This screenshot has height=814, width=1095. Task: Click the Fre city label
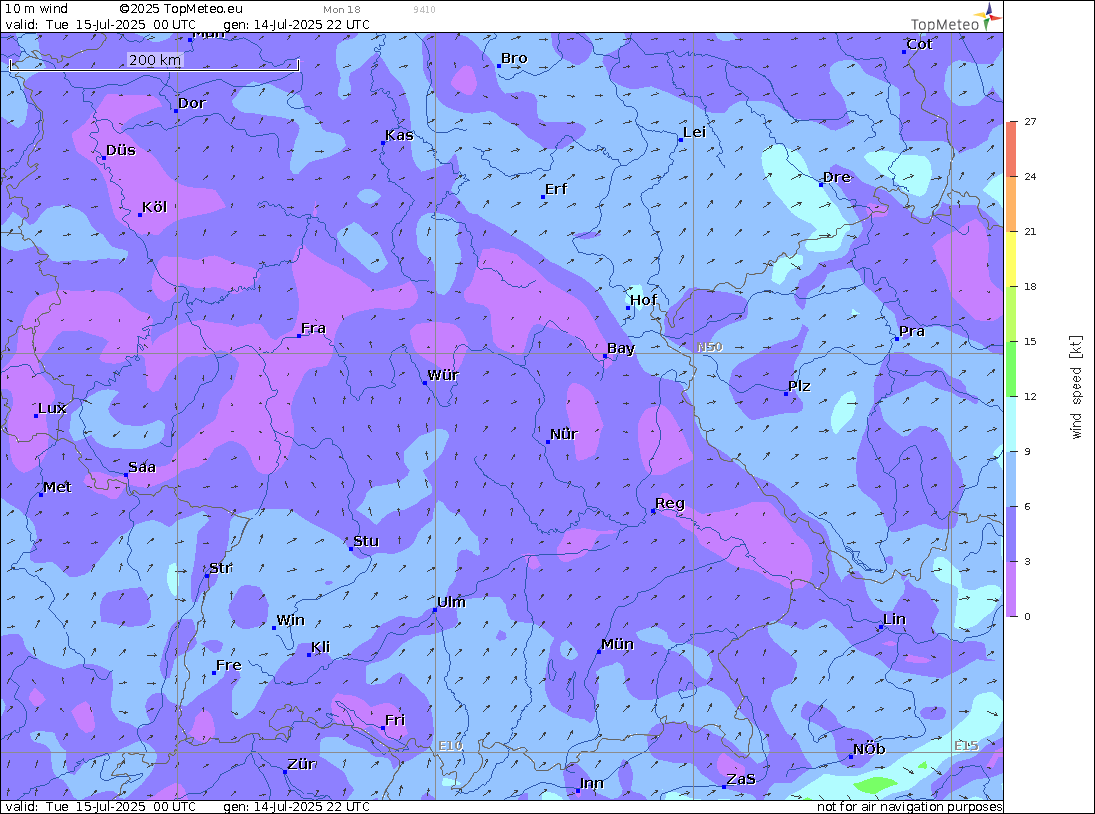228,665
